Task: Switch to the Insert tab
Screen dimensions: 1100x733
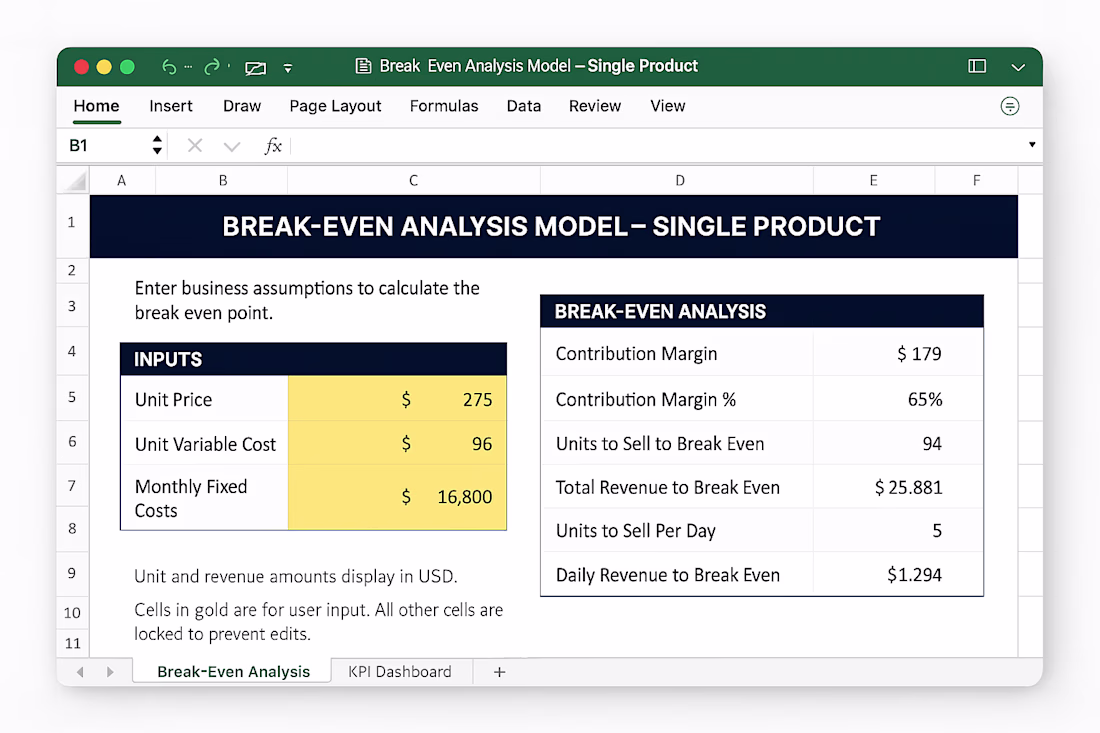Action: coord(170,106)
